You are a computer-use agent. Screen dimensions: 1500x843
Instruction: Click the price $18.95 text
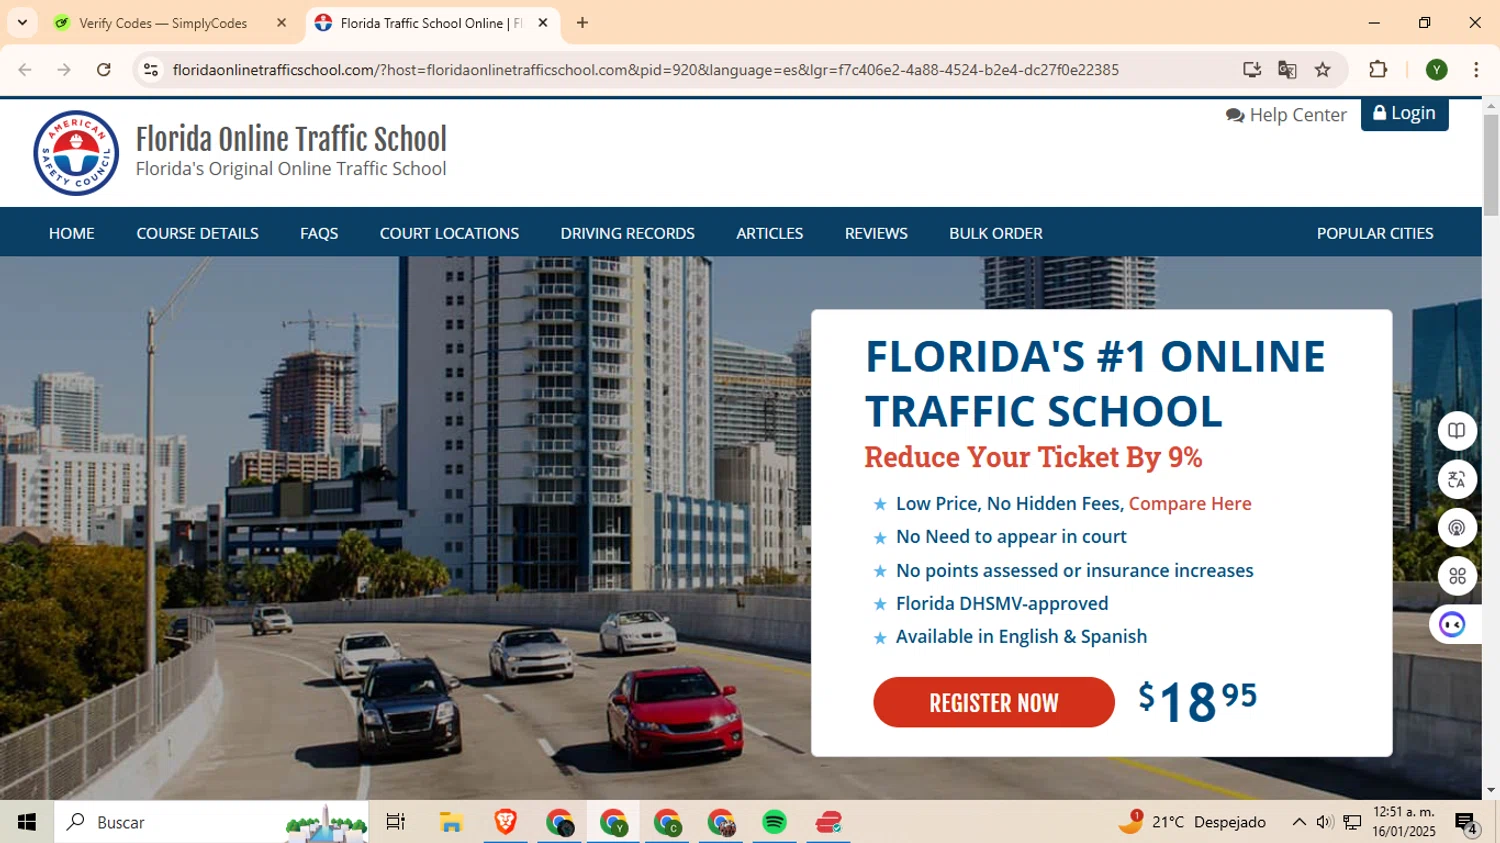point(1197,701)
